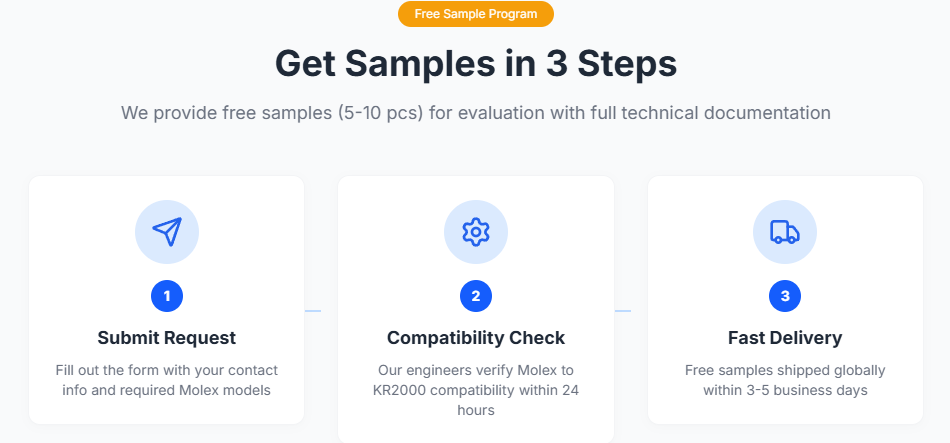Image resolution: width=950 pixels, height=443 pixels.
Task: Click the step number 3 badge
Action: pos(785,296)
